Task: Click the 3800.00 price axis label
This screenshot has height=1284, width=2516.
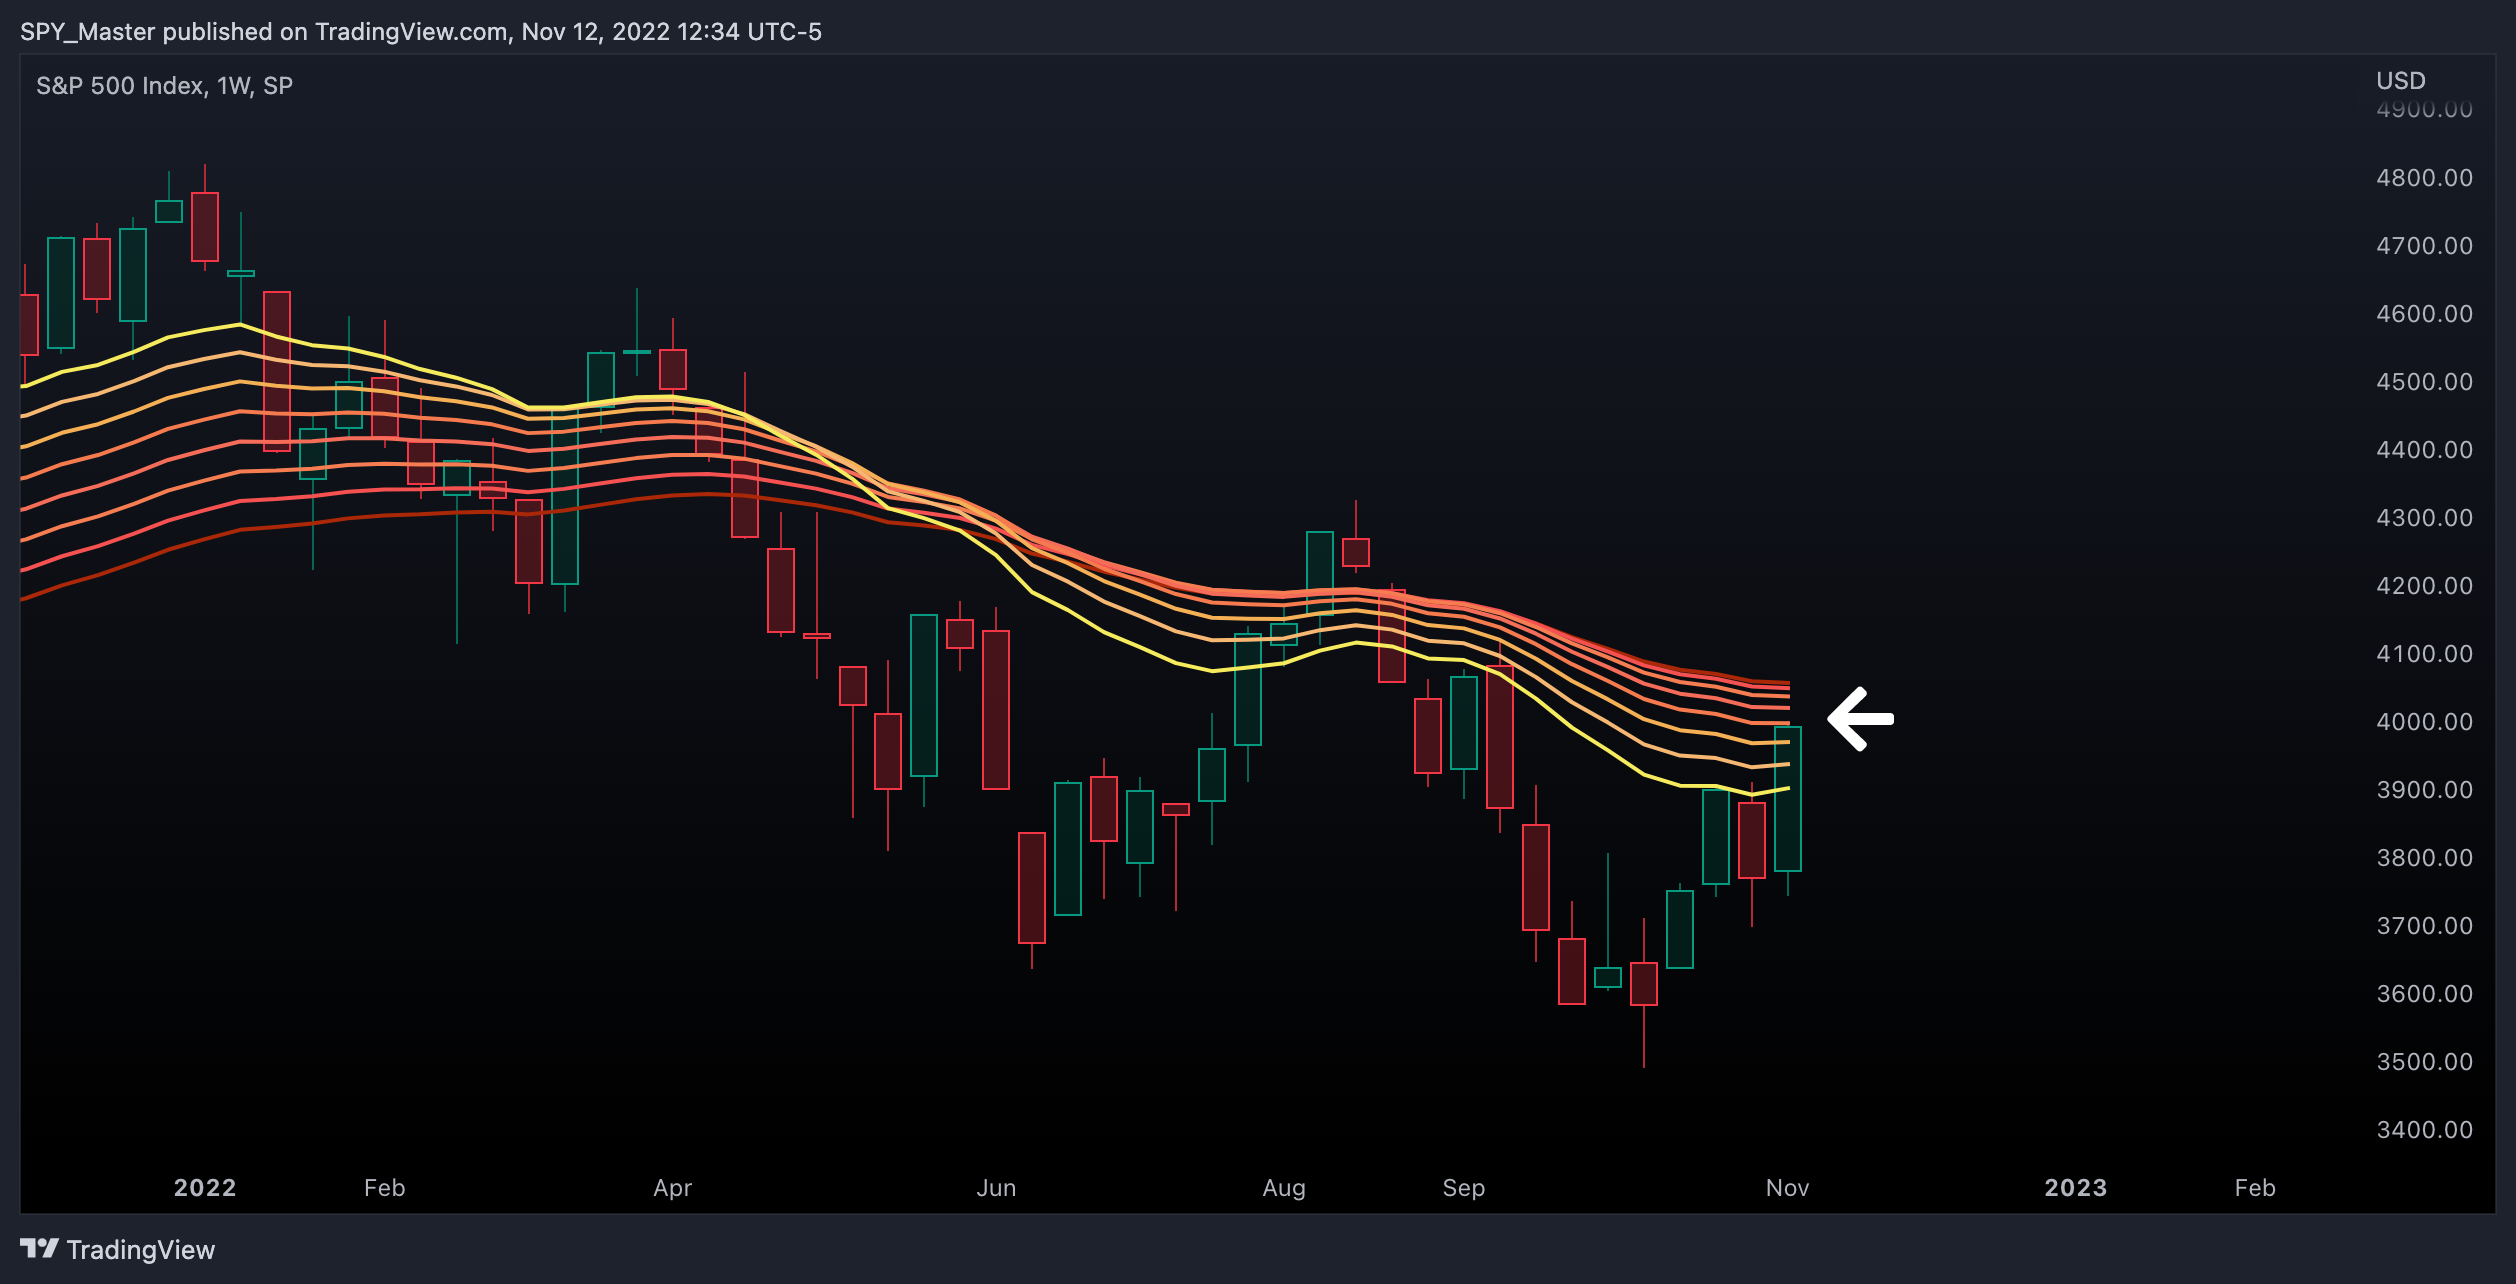Action: point(2424,858)
